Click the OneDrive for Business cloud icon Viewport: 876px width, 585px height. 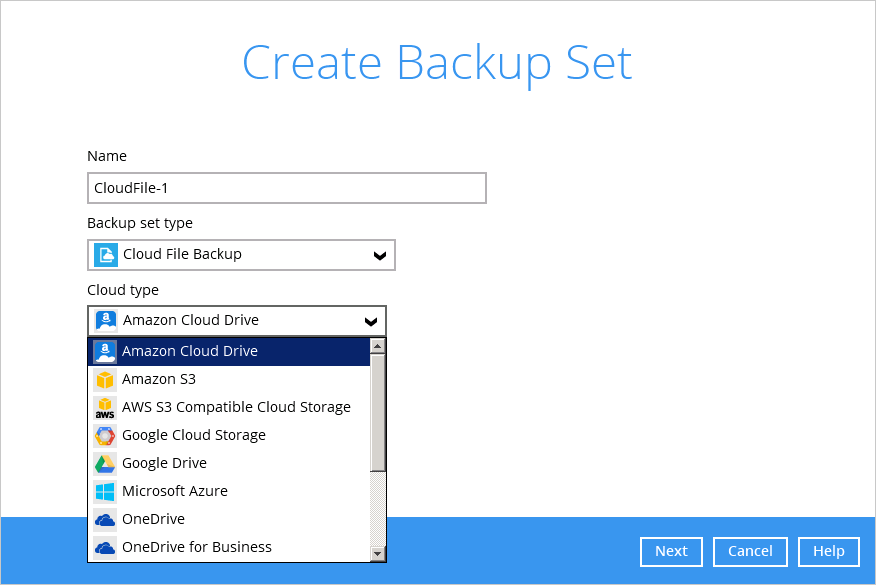click(105, 547)
